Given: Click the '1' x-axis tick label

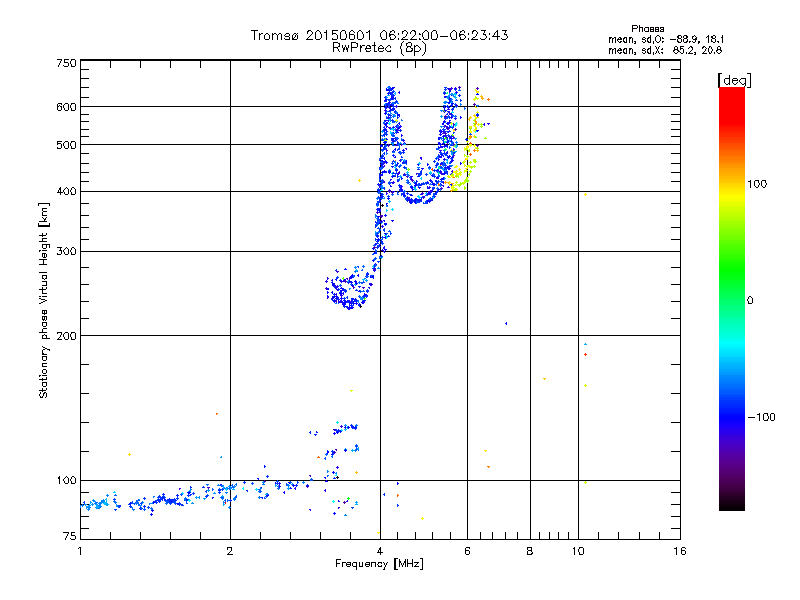Looking at the screenshot, I should [80, 551].
